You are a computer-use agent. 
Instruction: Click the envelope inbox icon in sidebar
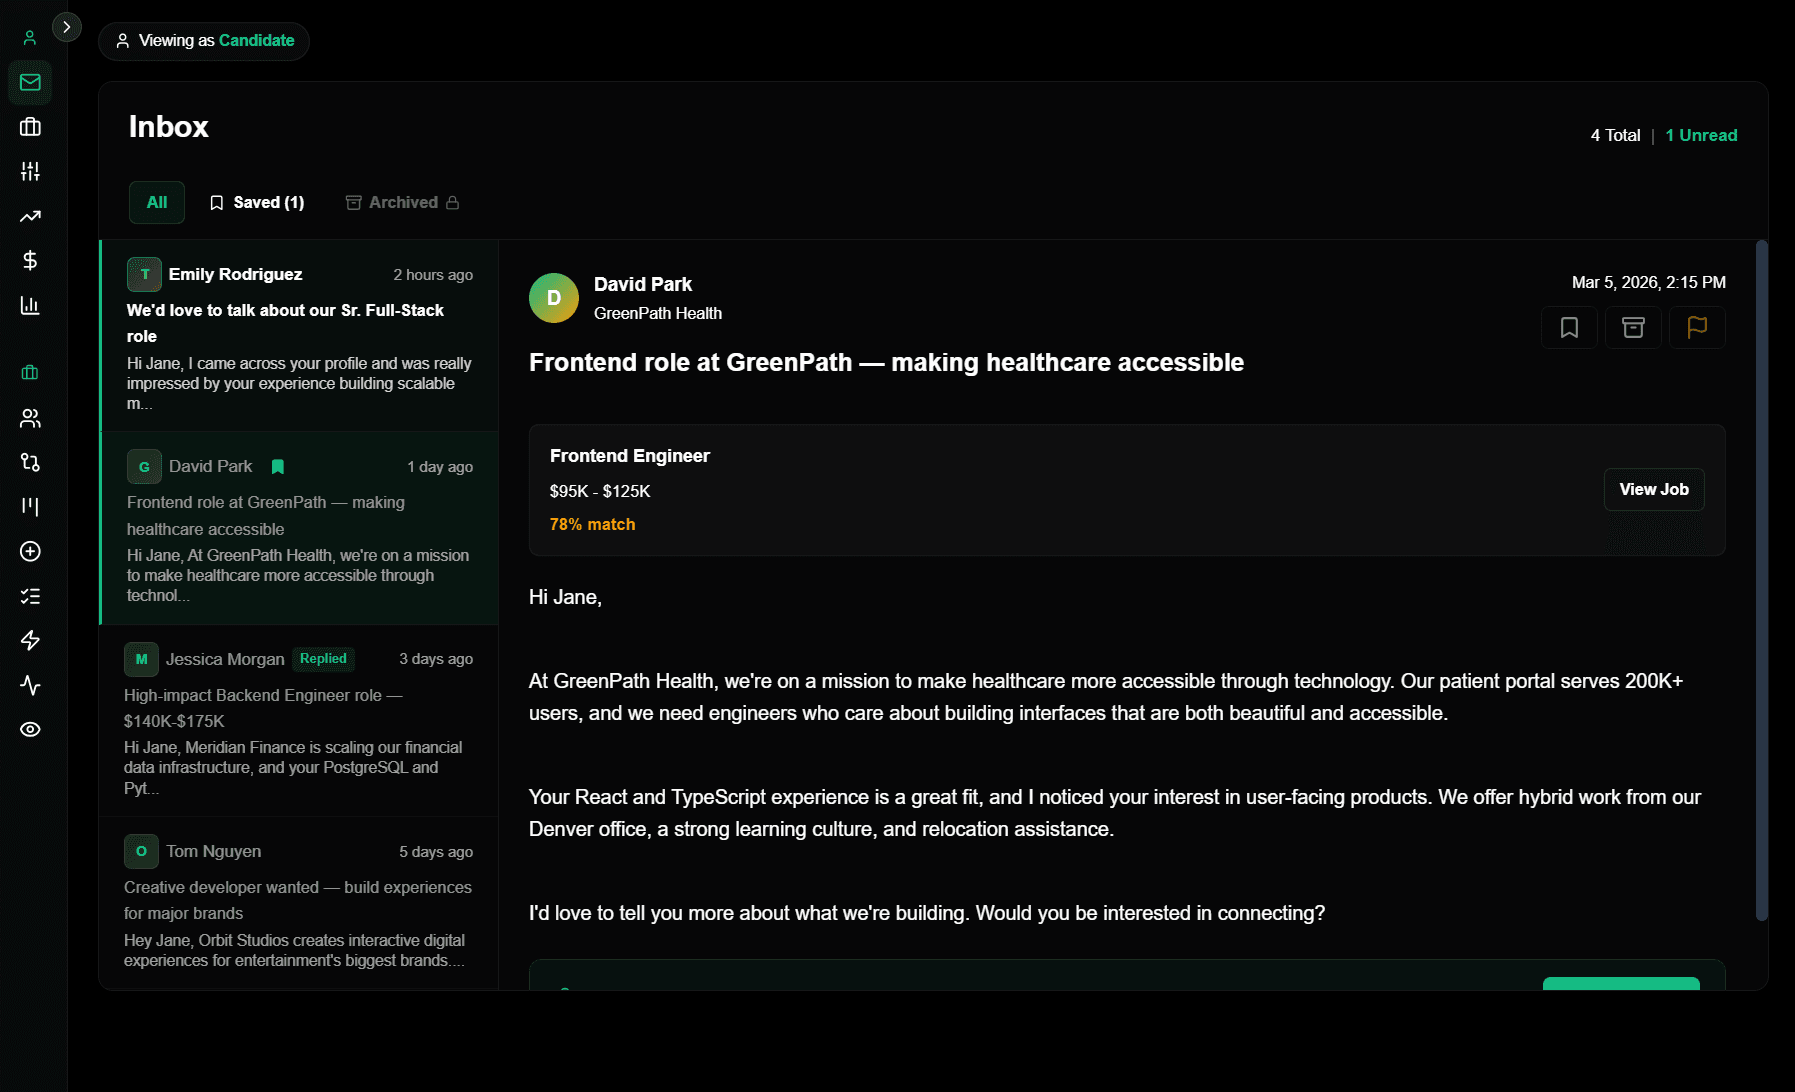pyautogui.click(x=30, y=82)
